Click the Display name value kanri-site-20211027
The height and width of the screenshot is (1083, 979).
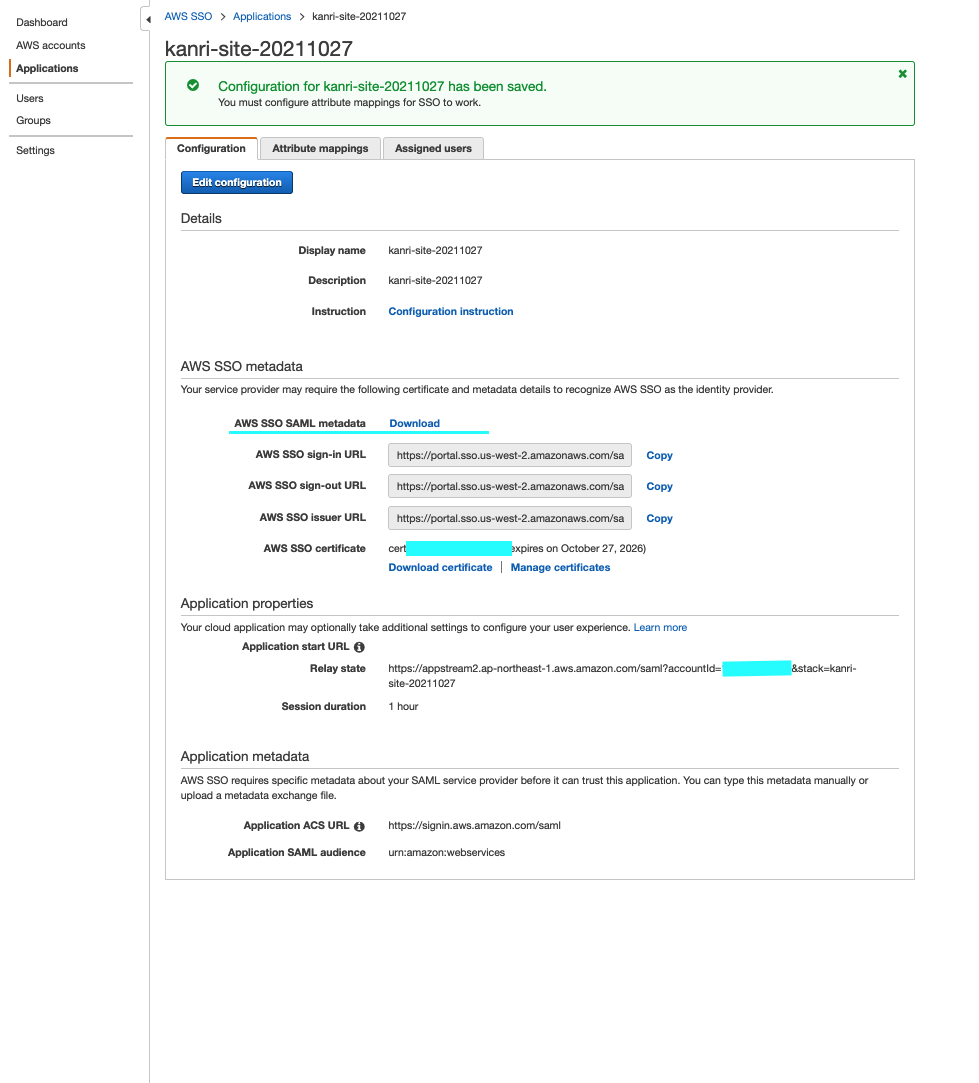pos(435,250)
